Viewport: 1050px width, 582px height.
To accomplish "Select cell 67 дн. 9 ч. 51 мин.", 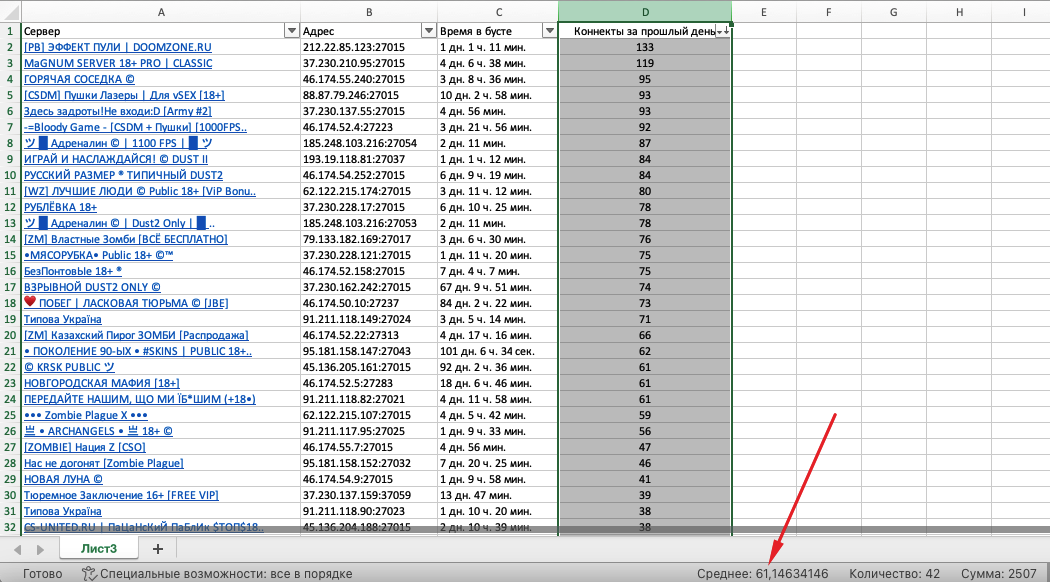I will [x=498, y=287].
